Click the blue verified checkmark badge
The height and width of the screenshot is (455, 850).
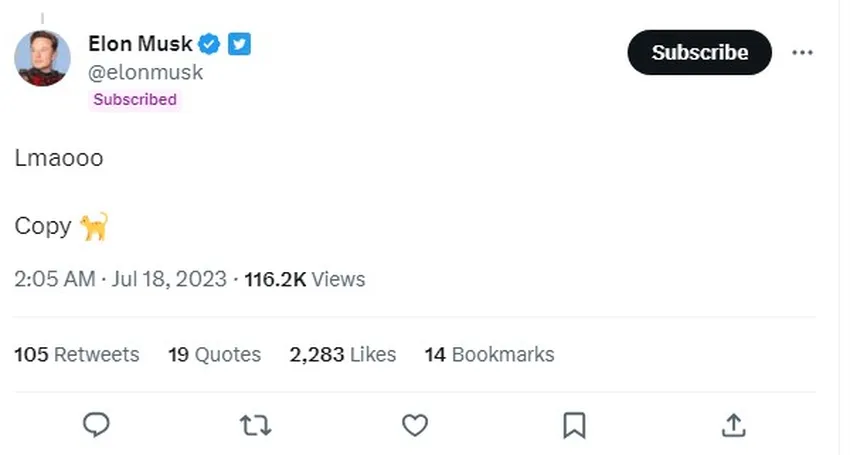(x=210, y=44)
